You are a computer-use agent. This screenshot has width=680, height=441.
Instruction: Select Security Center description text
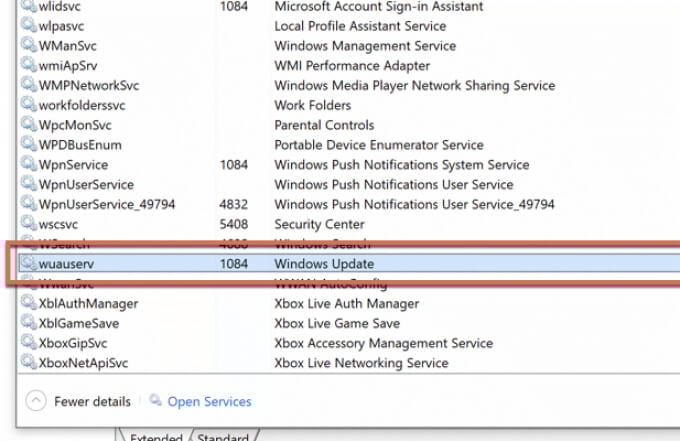coord(319,224)
